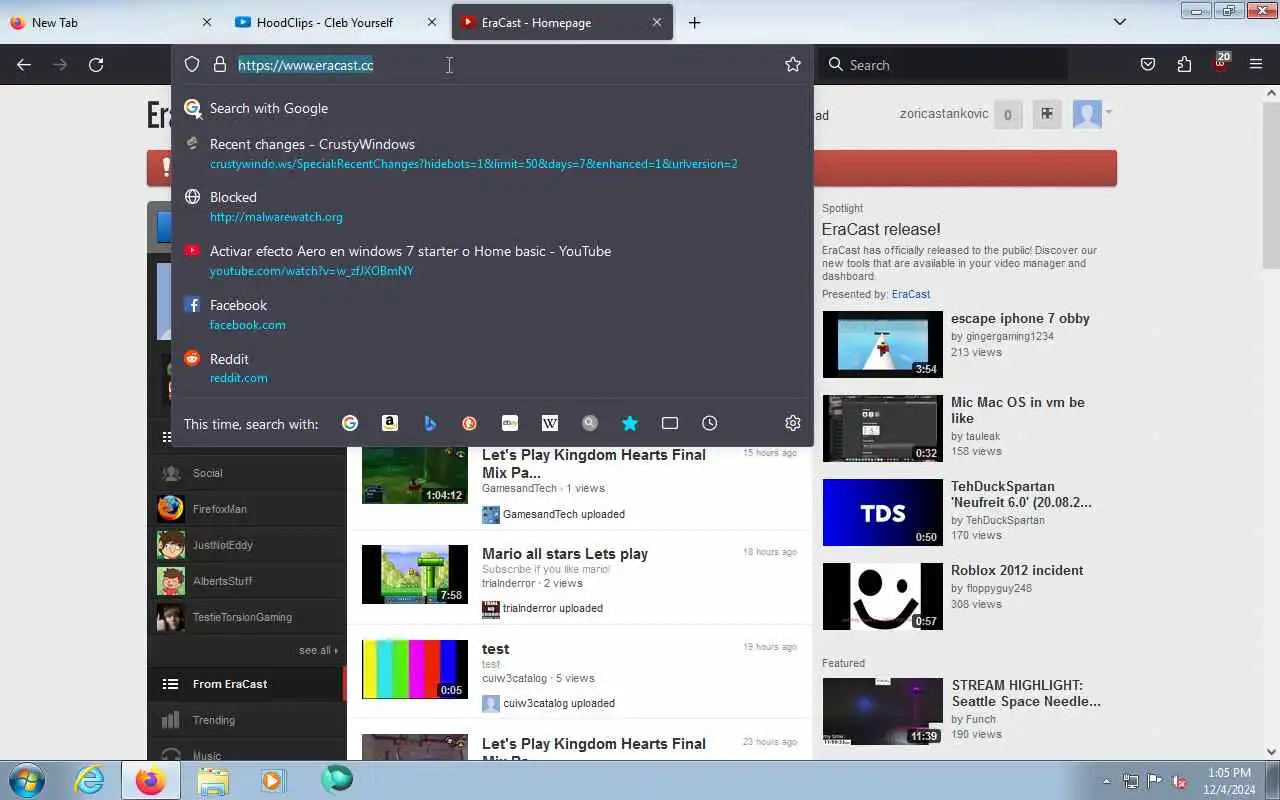Open Roblox 2012 incident video title

[1017, 570]
